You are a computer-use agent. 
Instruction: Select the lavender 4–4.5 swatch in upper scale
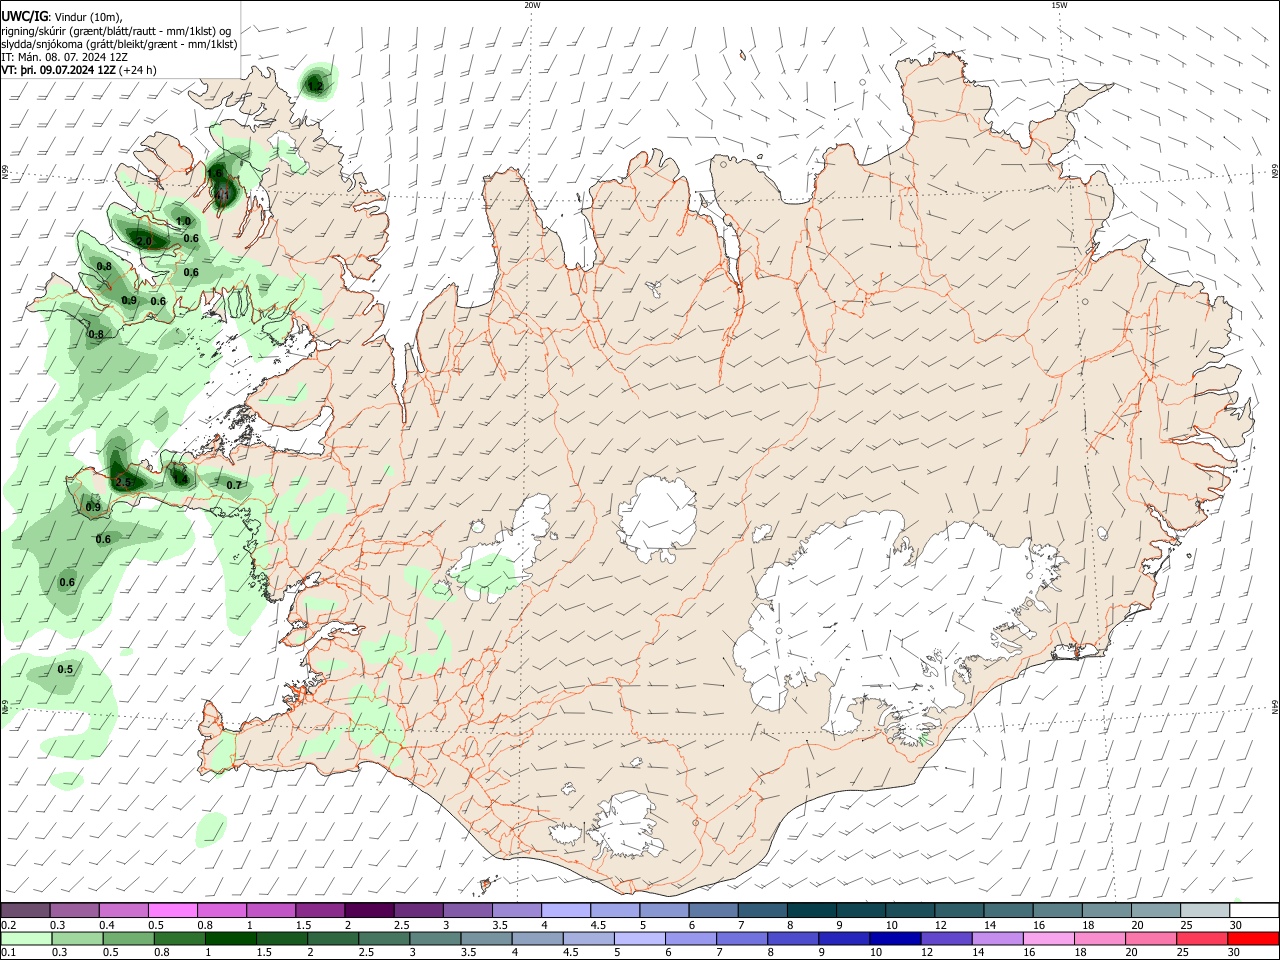pyautogui.click(x=566, y=910)
